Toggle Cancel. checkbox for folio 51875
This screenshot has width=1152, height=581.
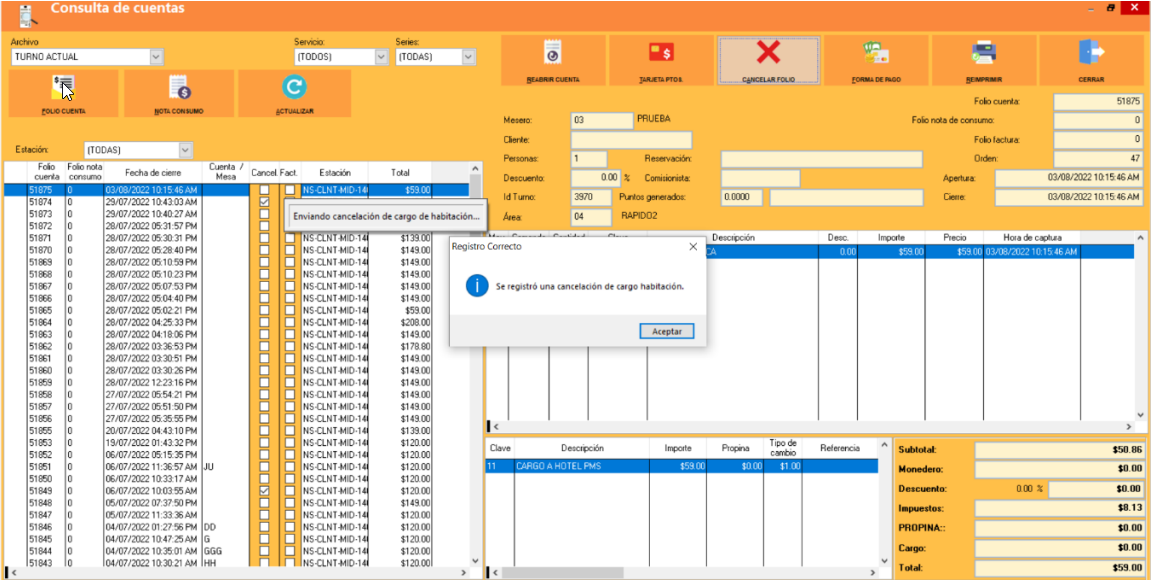click(264, 190)
